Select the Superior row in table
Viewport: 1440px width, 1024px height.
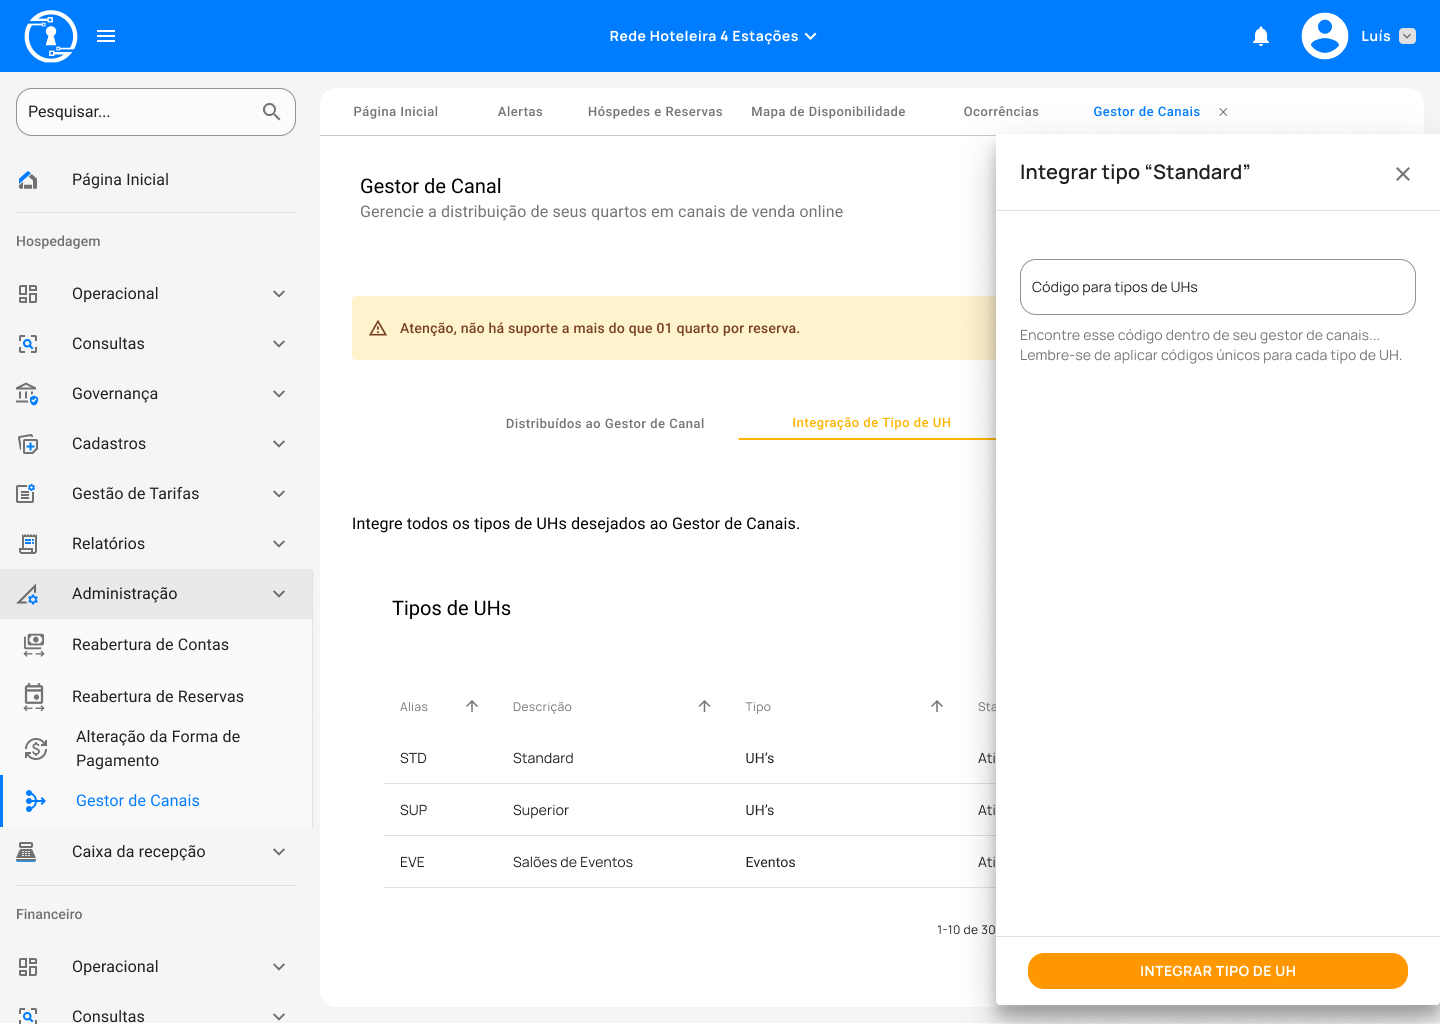541,810
